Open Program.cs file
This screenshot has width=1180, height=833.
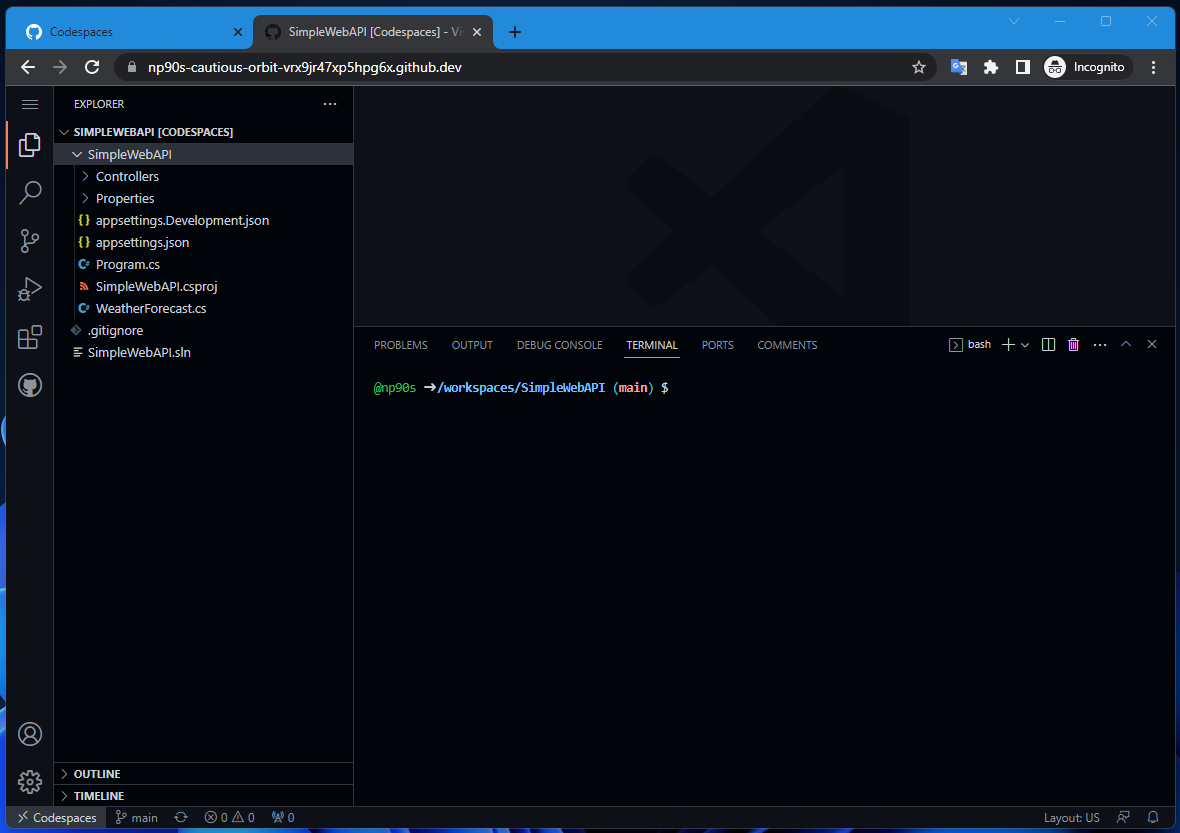click(203, 264)
